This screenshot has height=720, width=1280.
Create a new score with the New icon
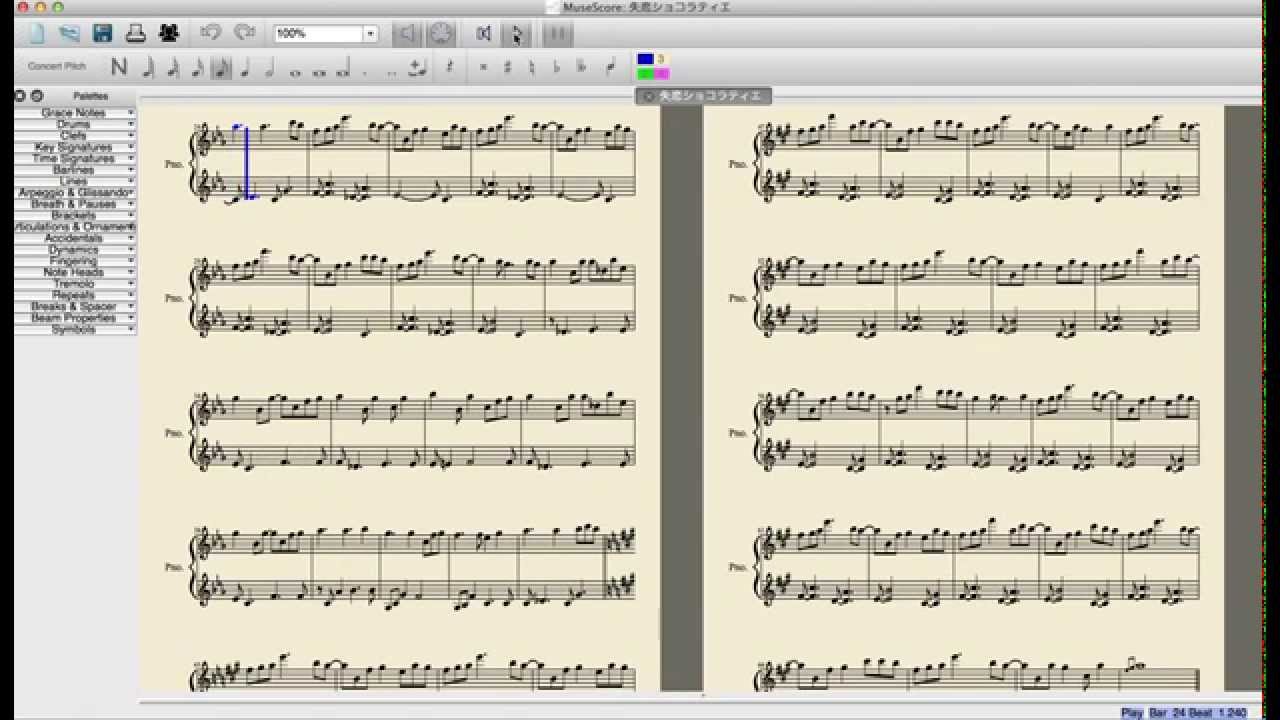[37, 34]
